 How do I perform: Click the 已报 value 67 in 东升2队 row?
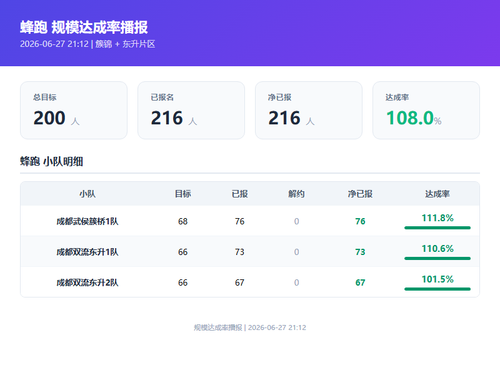(x=240, y=283)
